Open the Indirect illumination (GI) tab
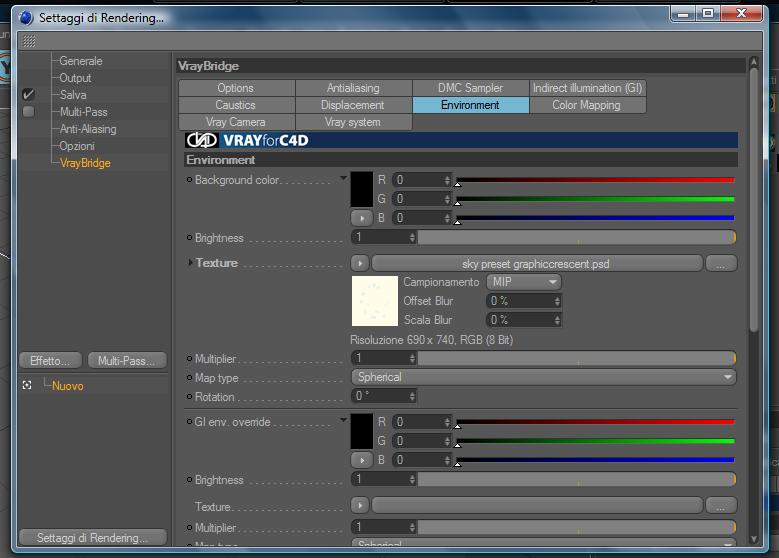The image size is (779, 558). (x=588, y=88)
